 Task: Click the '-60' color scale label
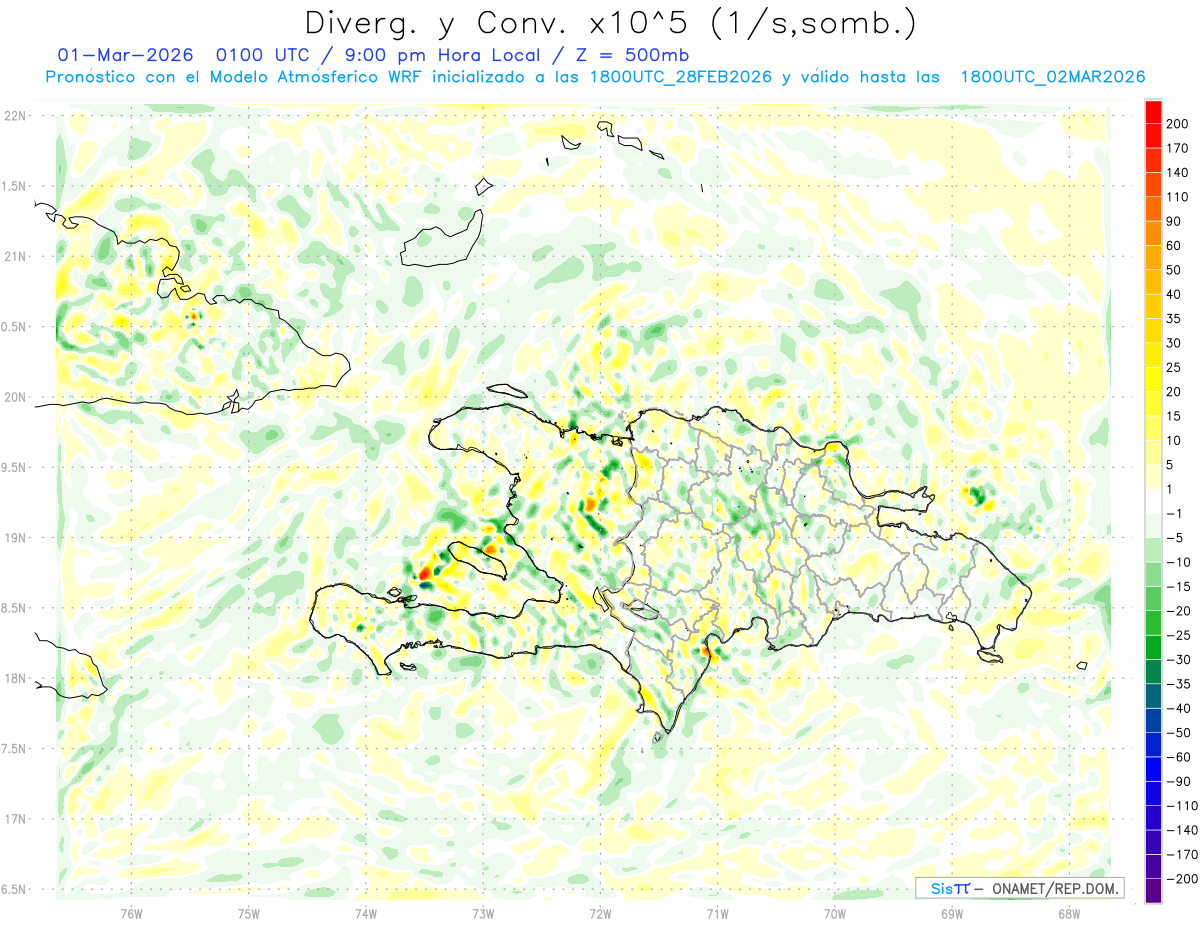[x=1178, y=757]
